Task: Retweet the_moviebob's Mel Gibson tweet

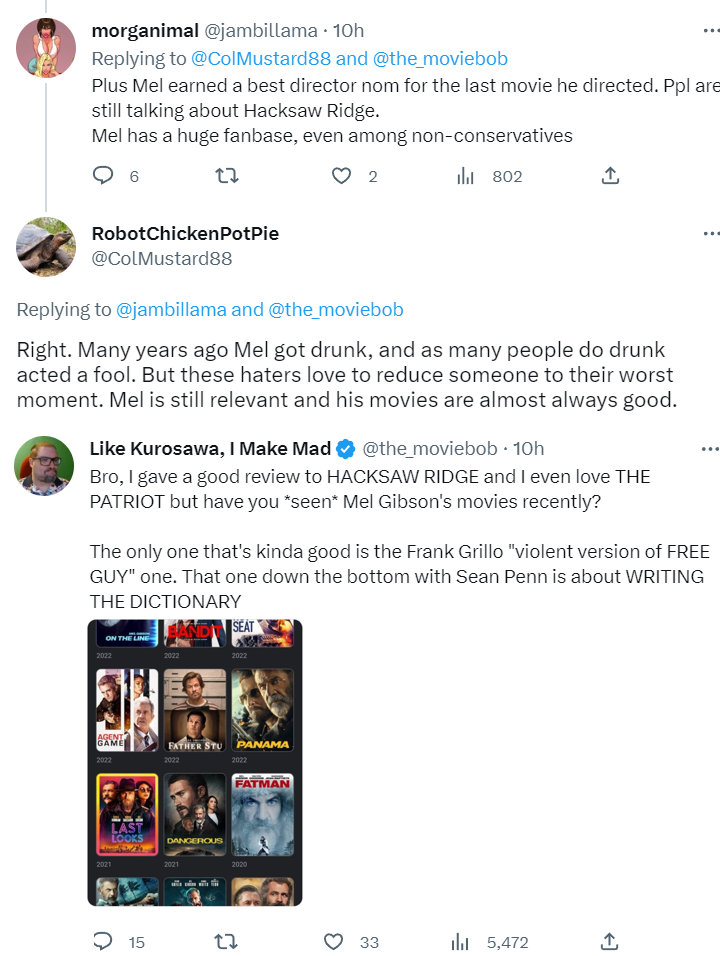Action: pos(227,942)
